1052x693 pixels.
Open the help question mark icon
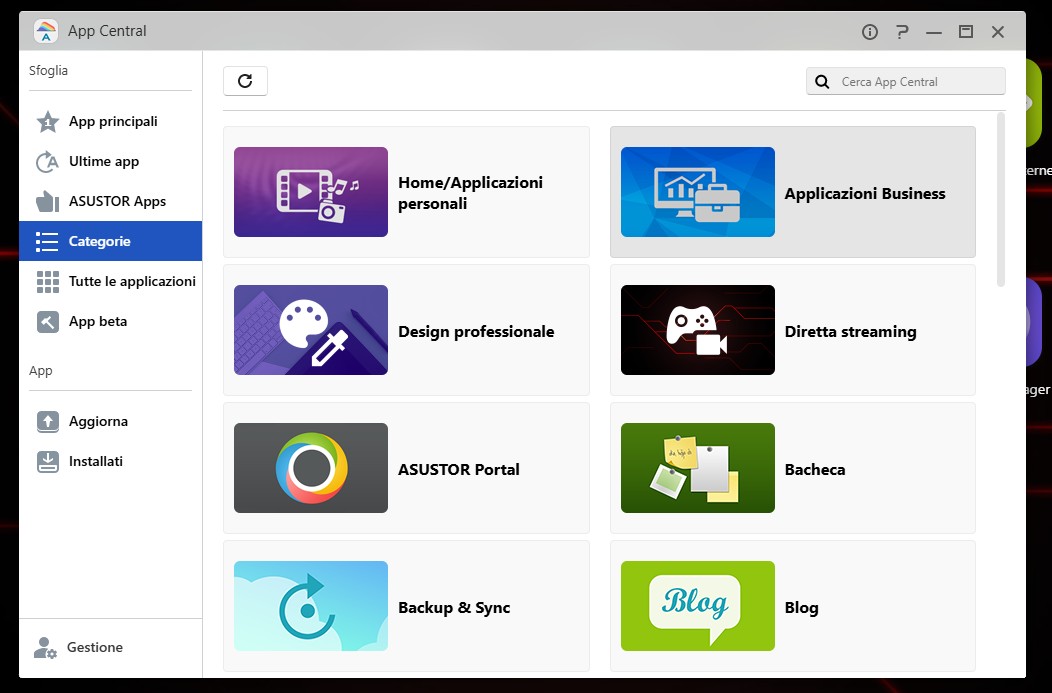pyautogui.click(x=902, y=32)
